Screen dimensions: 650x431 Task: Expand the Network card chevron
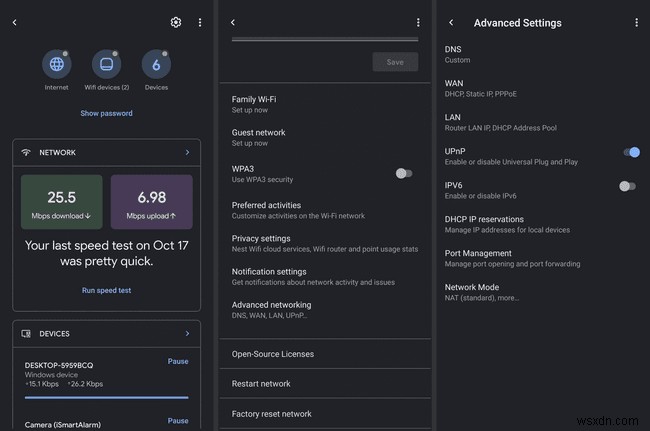(187, 152)
